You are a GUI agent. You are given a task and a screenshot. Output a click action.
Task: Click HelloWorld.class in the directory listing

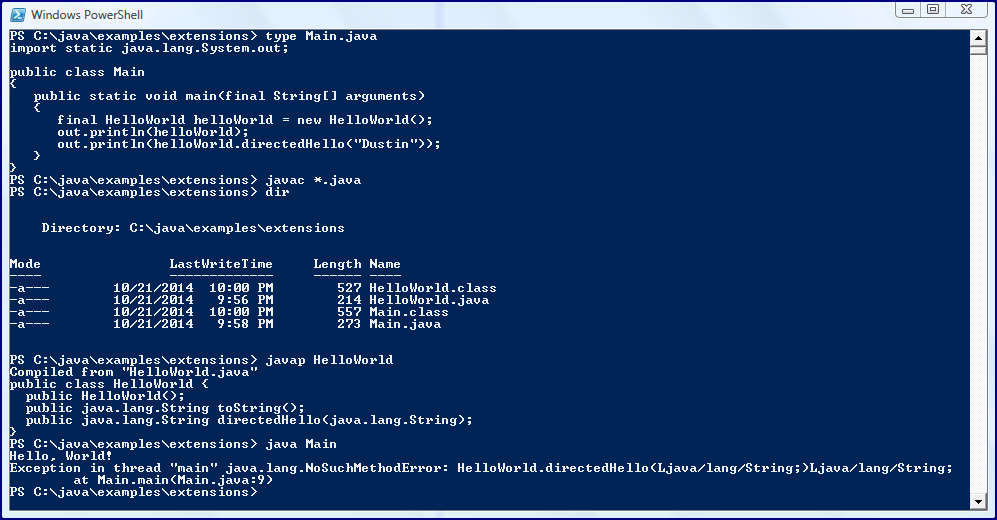point(432,288)
